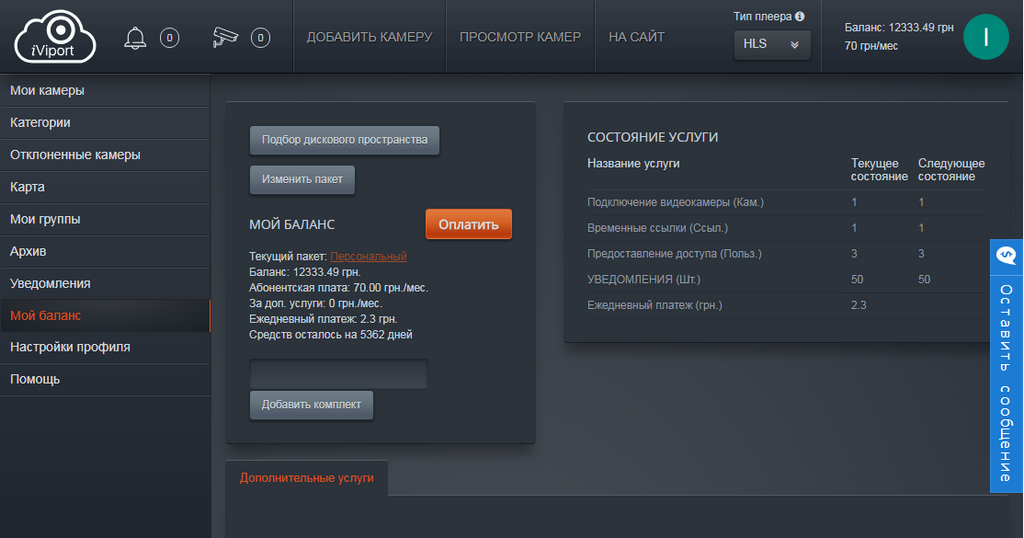Click the Название услуги column header
Image resolution: width=1024 pixels, height=538 pixels.
(633, 163)
